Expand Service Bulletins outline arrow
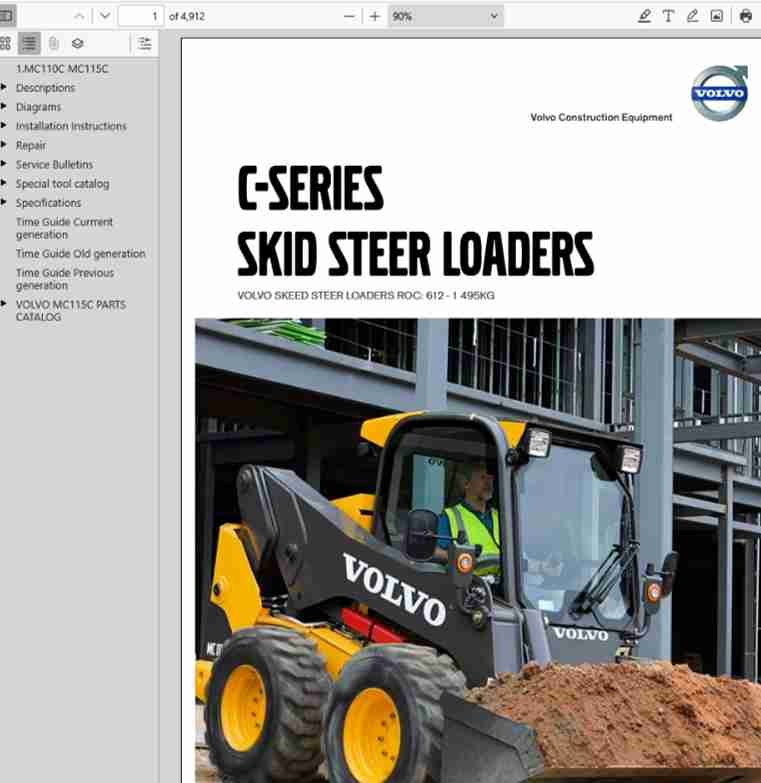This screenshot has width=761, height=783. tap(4, 164)
